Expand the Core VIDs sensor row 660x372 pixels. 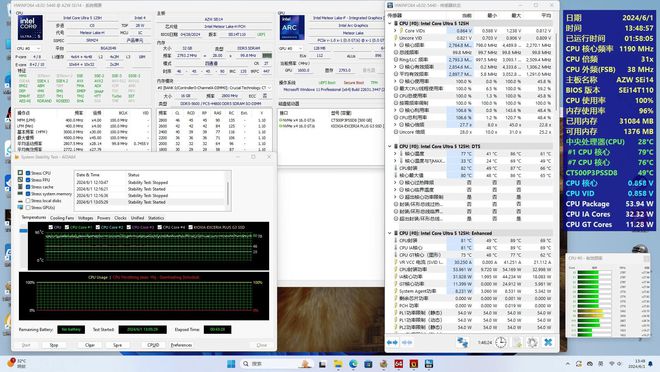(x=395, y=31)
